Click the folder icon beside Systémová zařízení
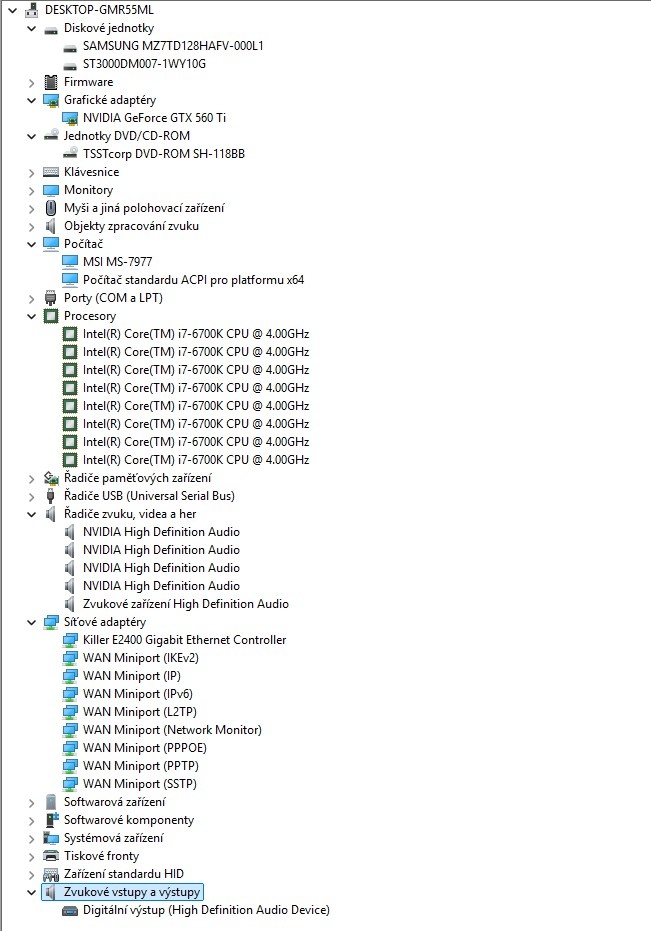Viewport: 651px width, 931px height. (x=51, y=838)
